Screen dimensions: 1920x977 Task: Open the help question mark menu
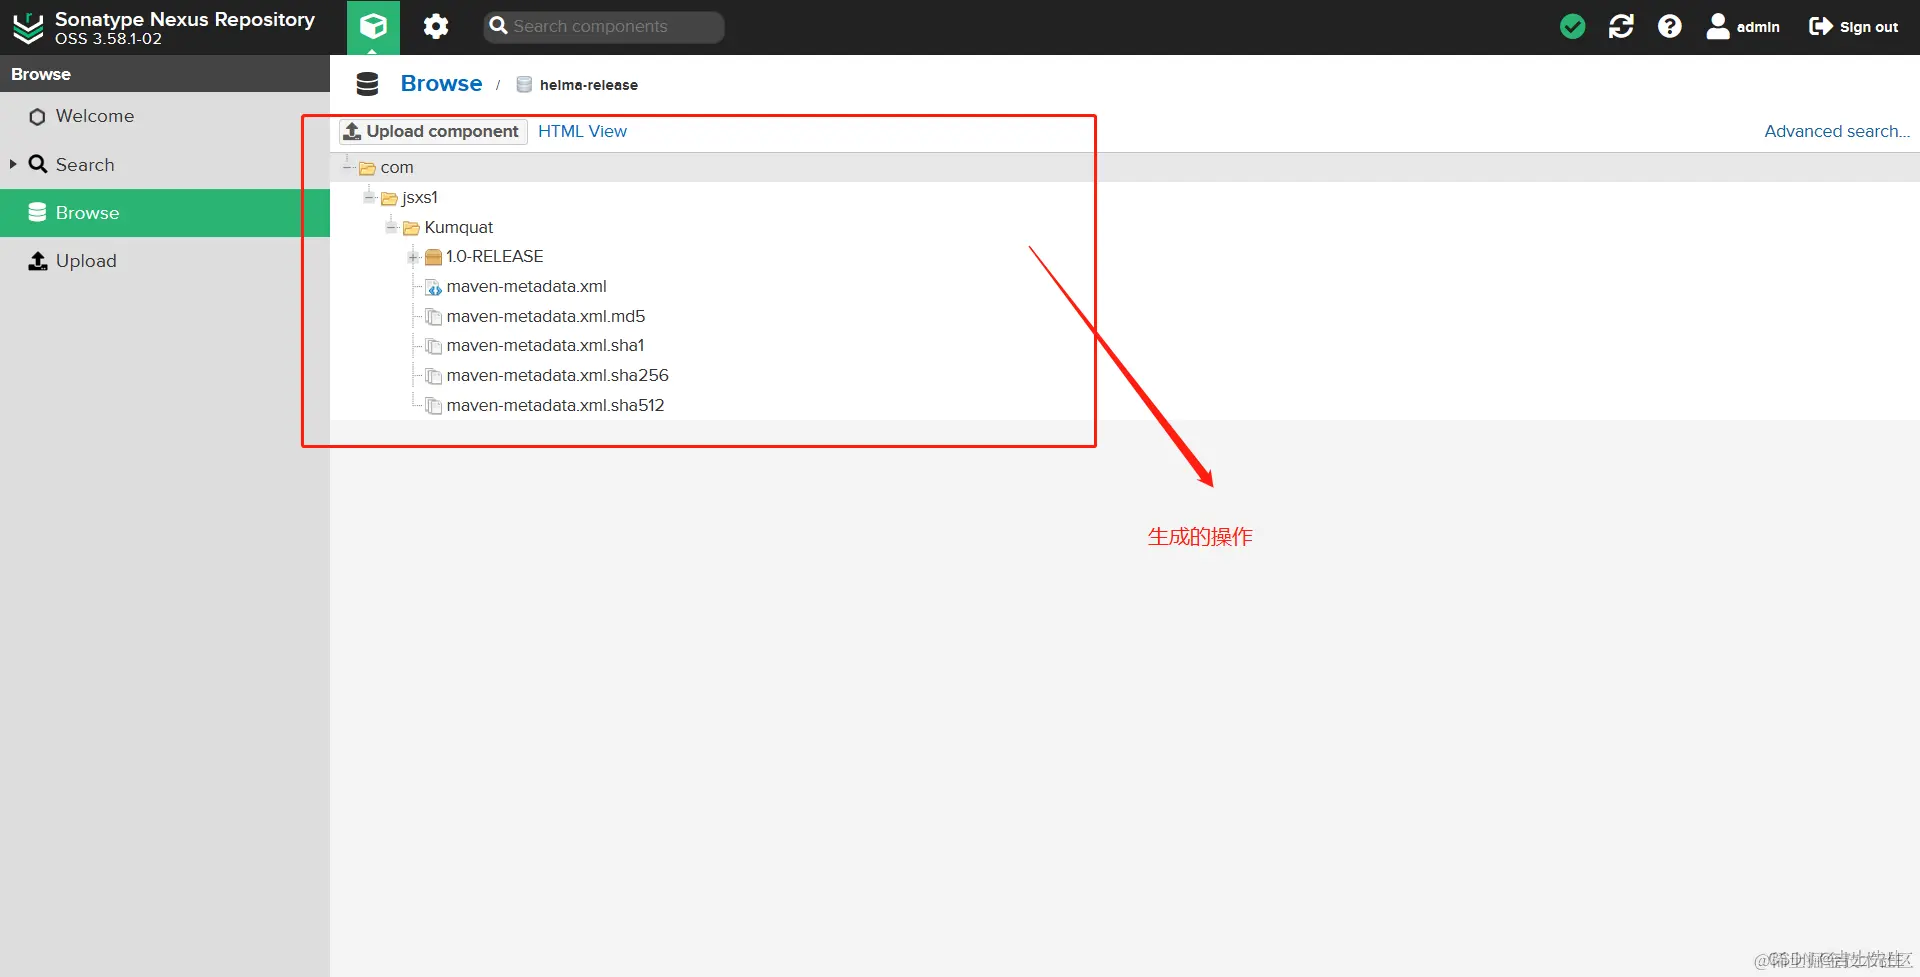1669,27
